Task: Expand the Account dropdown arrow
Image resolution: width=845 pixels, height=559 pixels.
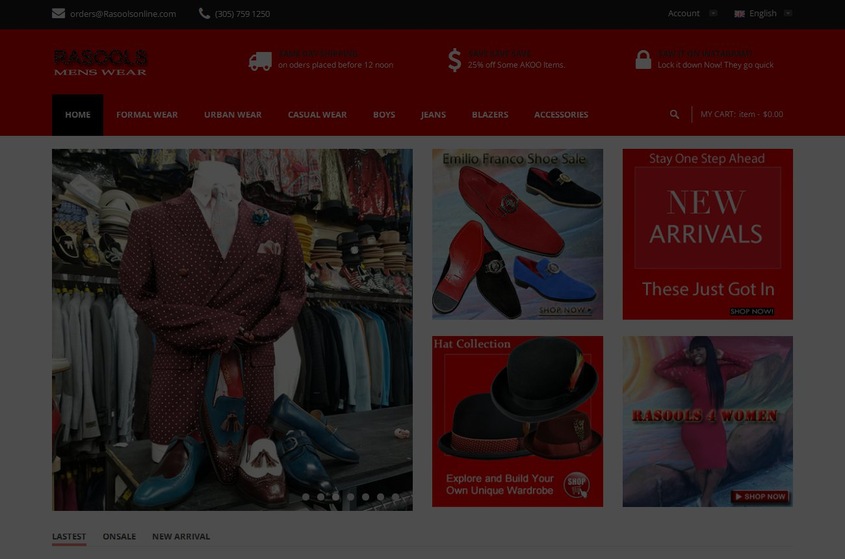Action: point(713,13)
